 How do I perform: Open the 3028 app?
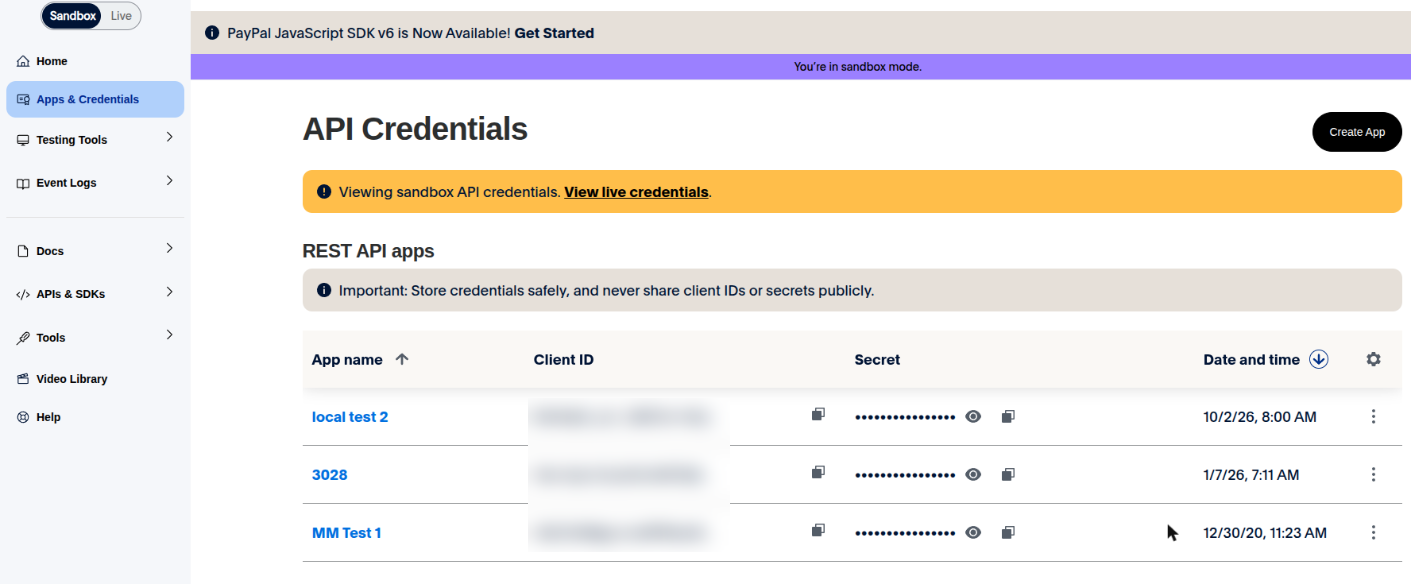(330, 475)
